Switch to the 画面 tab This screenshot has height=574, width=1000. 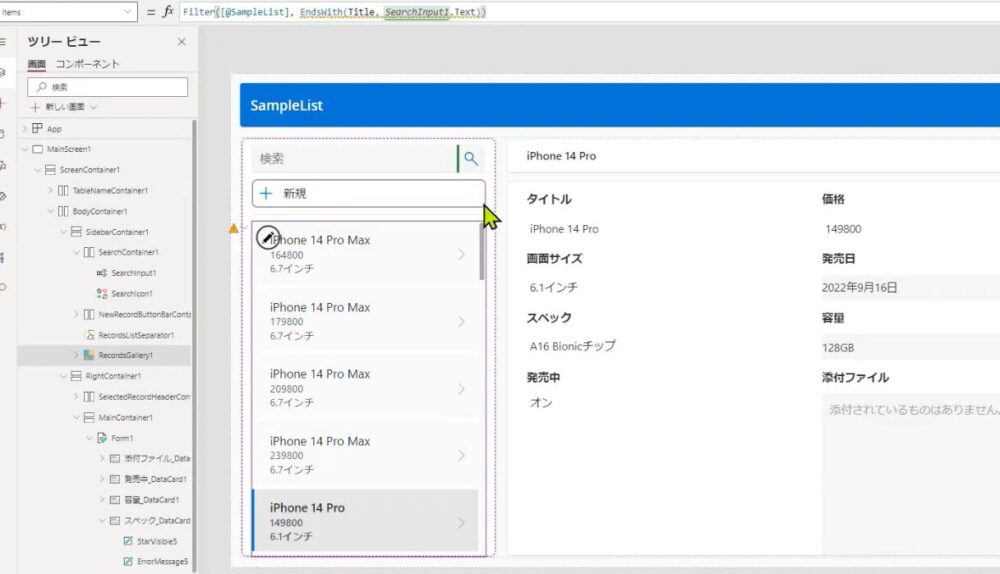pyautogui.click(x=36, y=64)
